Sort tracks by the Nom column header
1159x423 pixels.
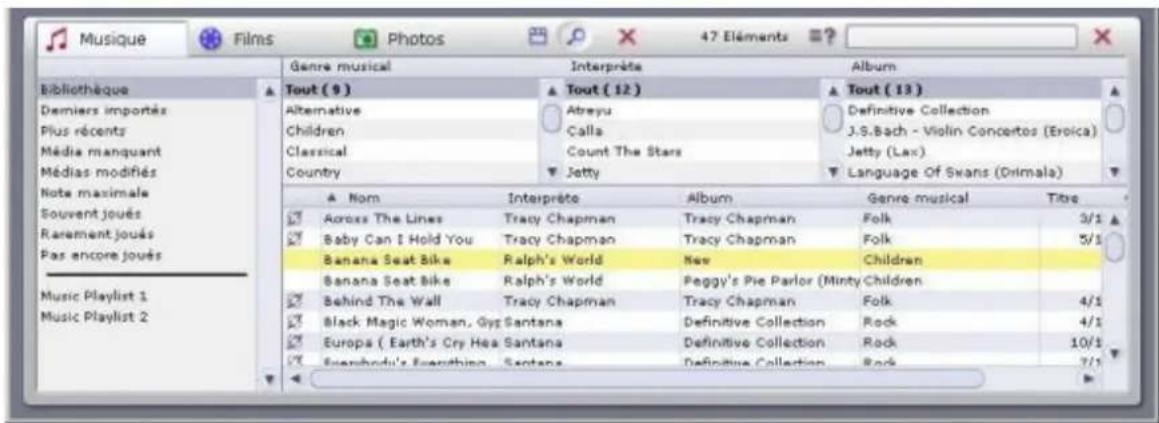tap(408, 198)
